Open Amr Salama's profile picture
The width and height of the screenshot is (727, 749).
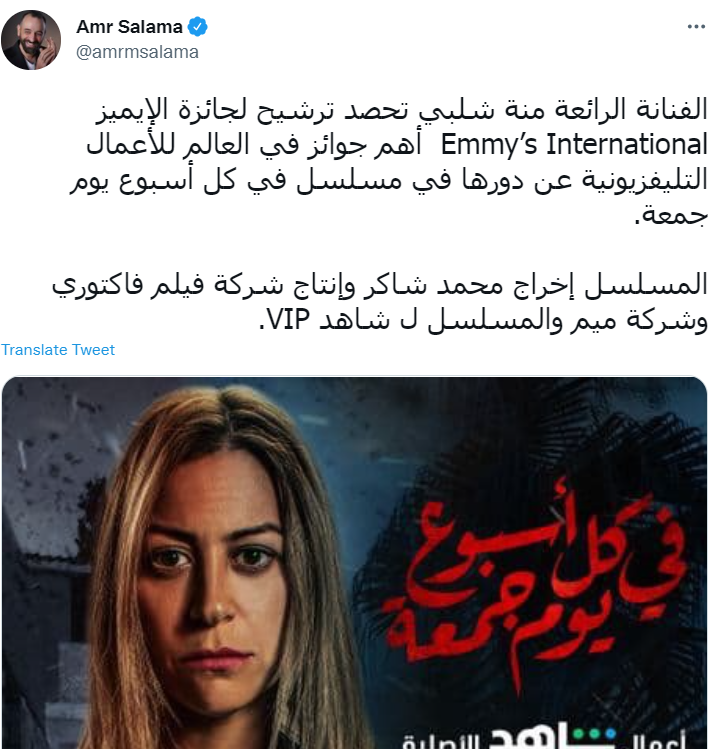click(31, 40)
